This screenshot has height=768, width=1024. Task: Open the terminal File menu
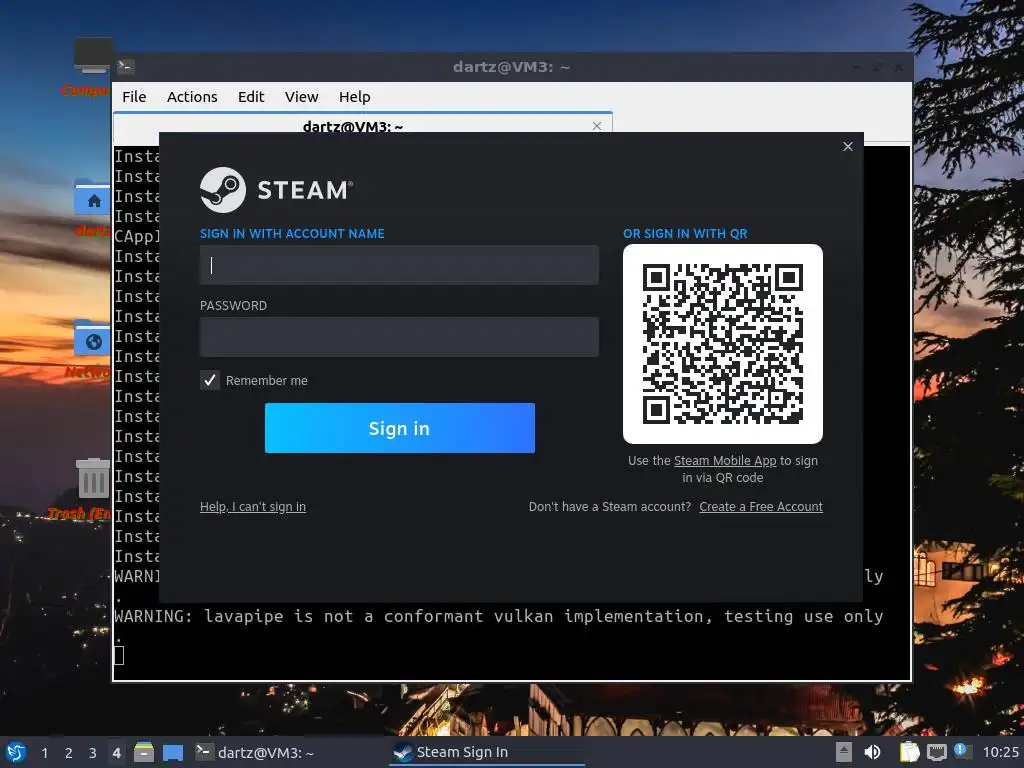pyautogui.click(x=134, y=97)
